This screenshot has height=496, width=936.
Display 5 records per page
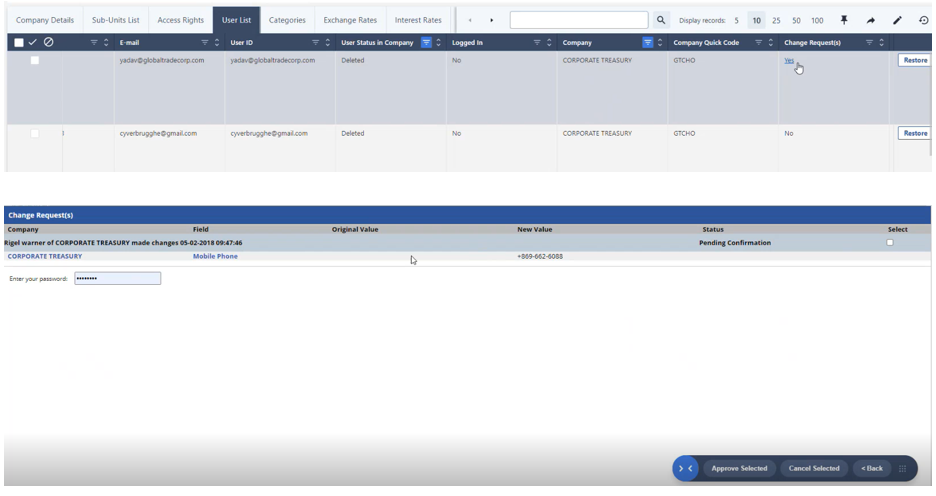click(737, 20)
